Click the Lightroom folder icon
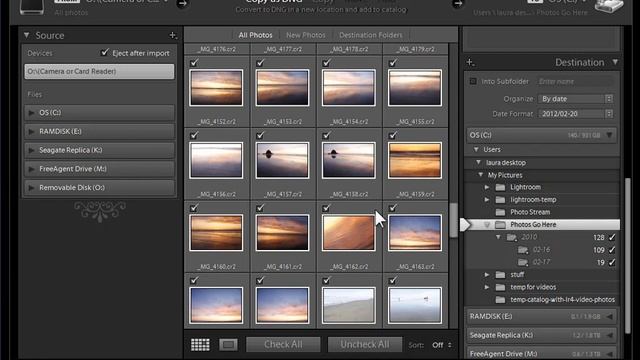The height and width of the screenshot is (360, 640). pyautogui.click(x=500, y=187)
